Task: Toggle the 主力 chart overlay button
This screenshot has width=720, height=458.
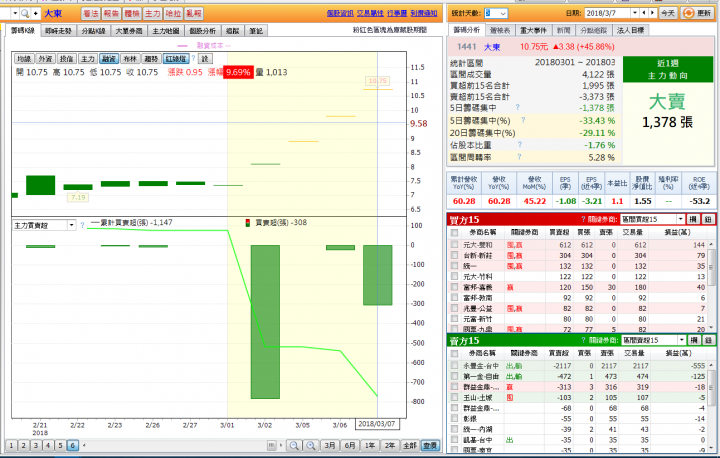Action: 87,59
